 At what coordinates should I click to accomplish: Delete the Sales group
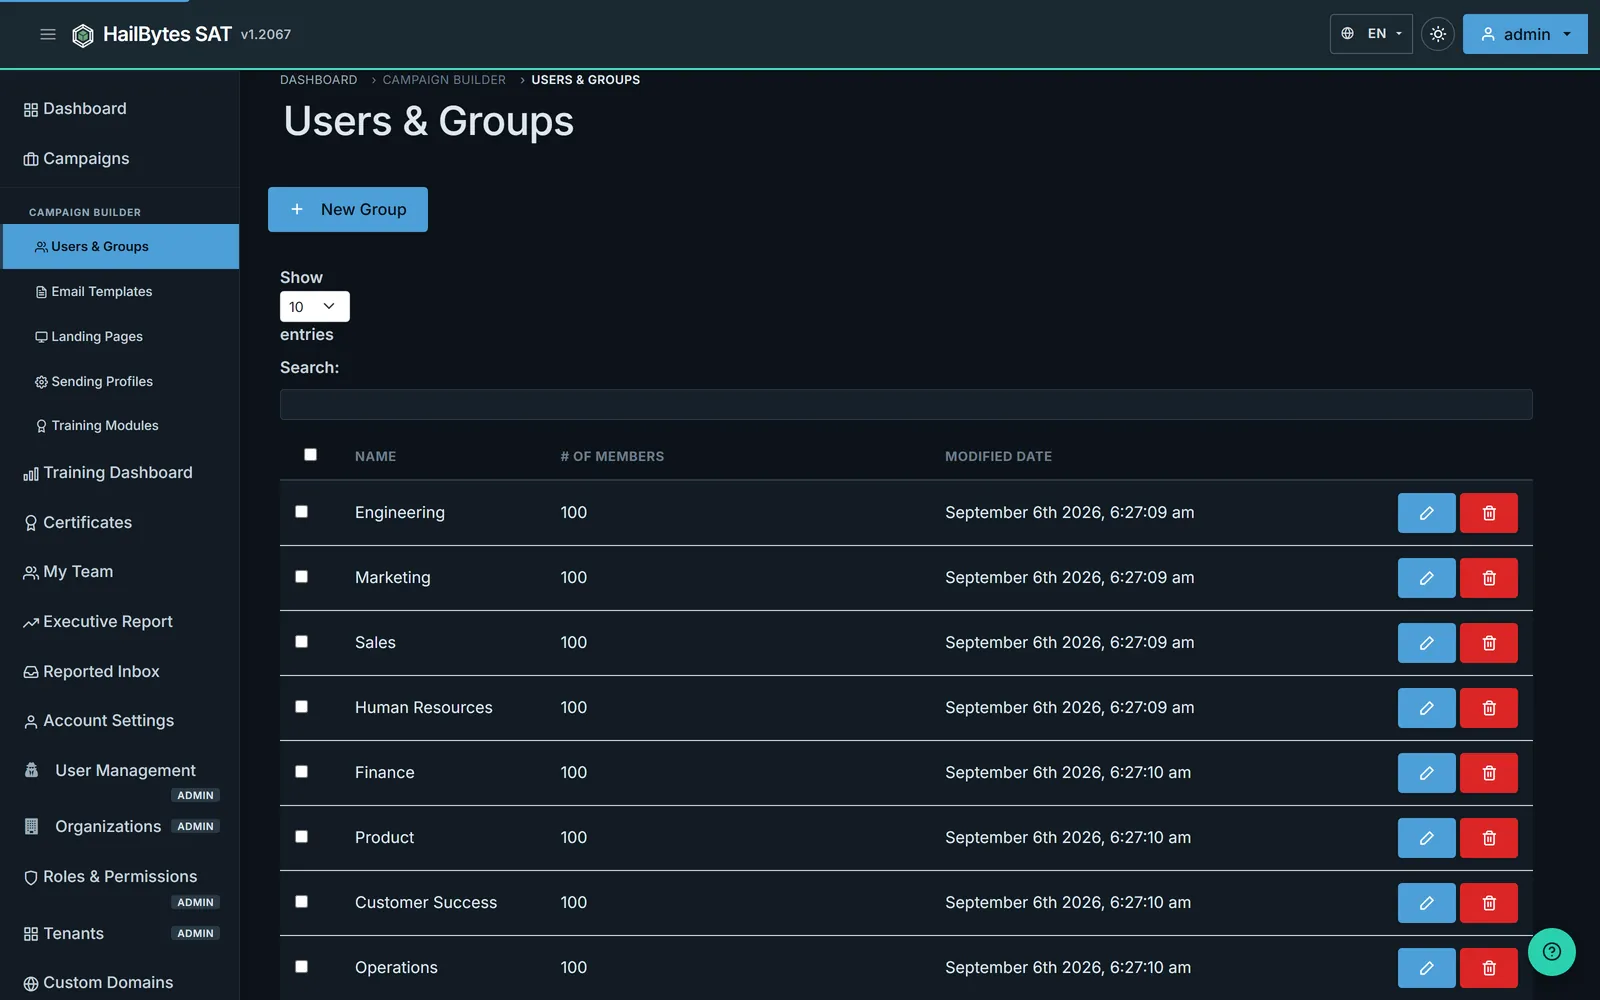pyautogui.click(x=1488, y=643)
